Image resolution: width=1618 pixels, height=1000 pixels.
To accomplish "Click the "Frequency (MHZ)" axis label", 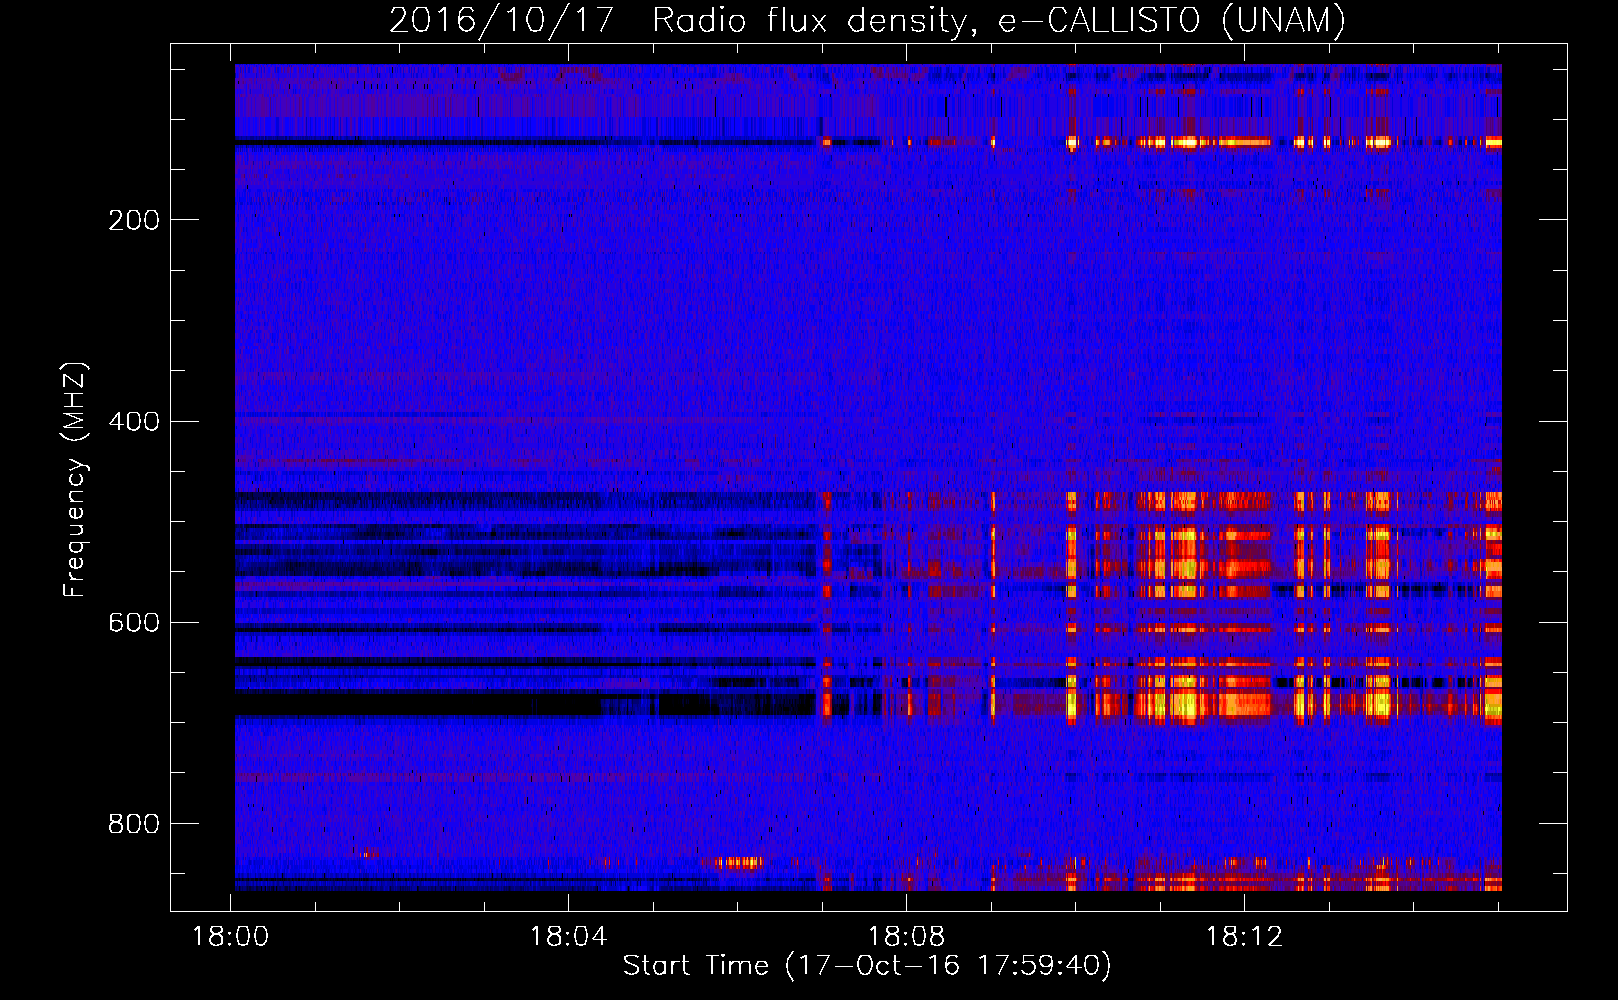I will click(x=75, y=480).
